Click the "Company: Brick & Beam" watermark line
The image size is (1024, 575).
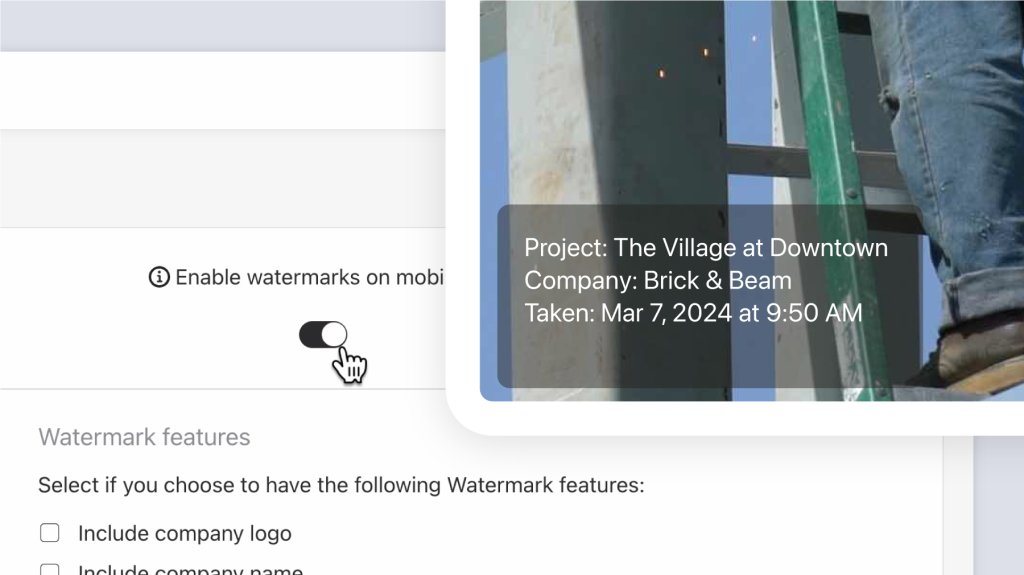[x=658, y=281]
